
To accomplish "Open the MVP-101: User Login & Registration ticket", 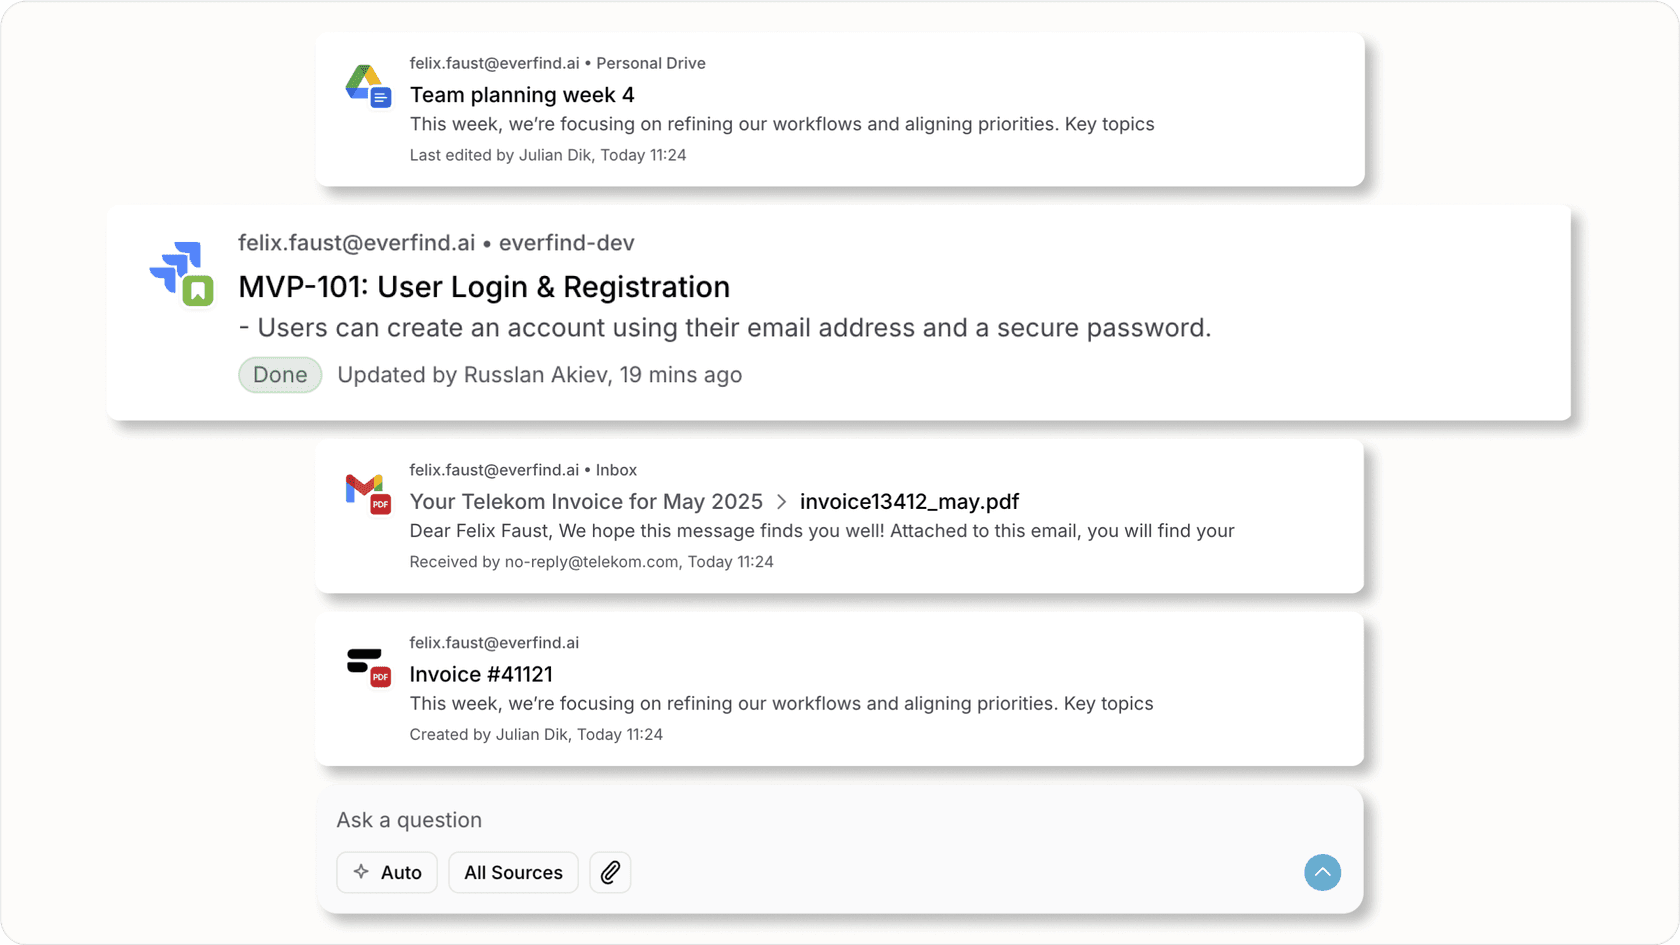I will coord(483,287).
